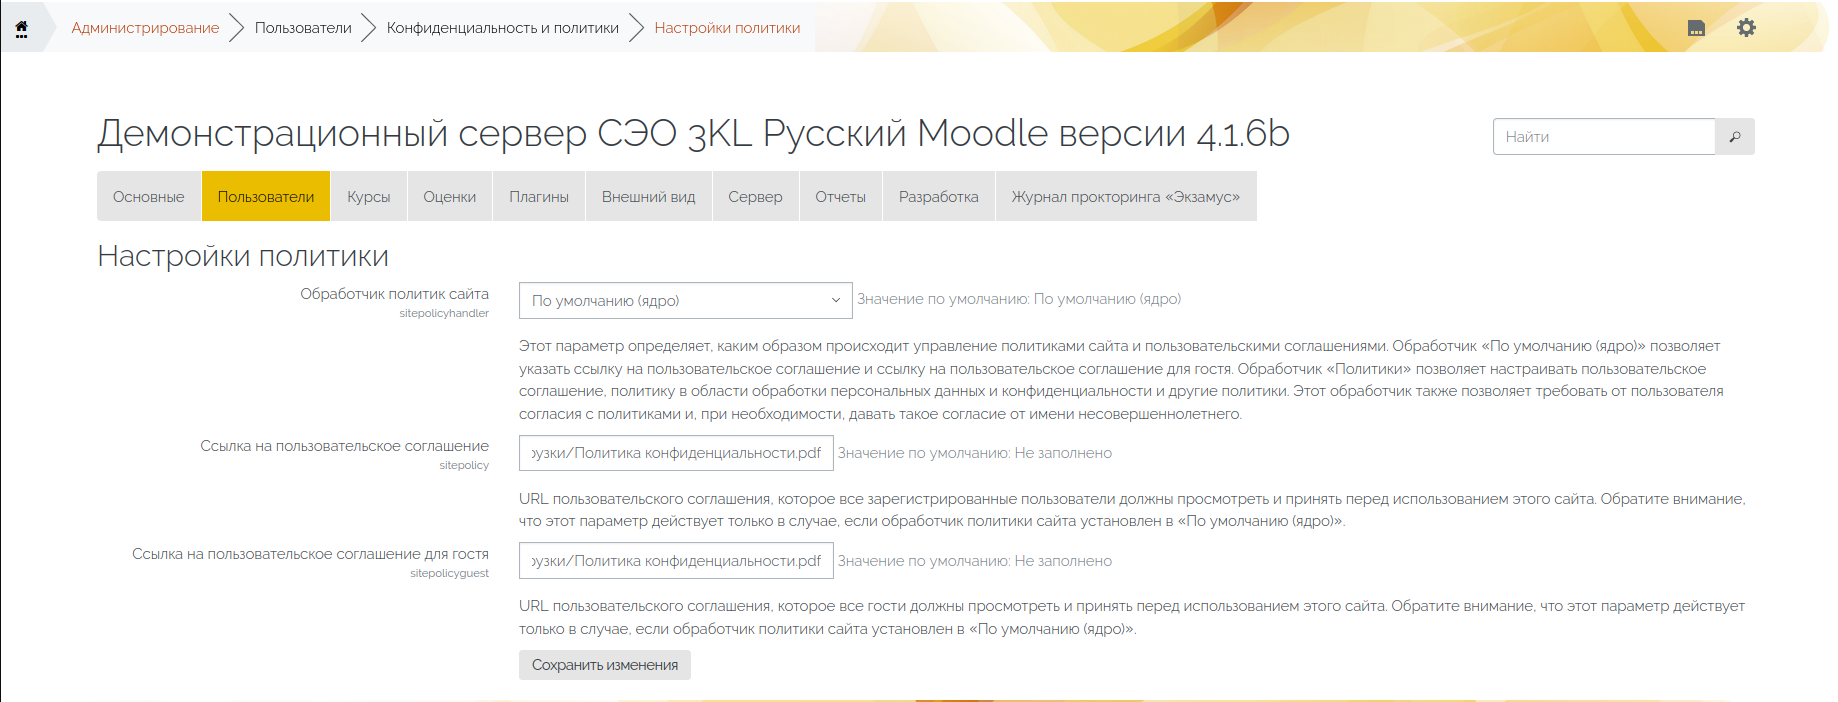Click Сохранить изменения button
Screen dimensions: 1838x702
pyautogui.click(x=605, y=665)
